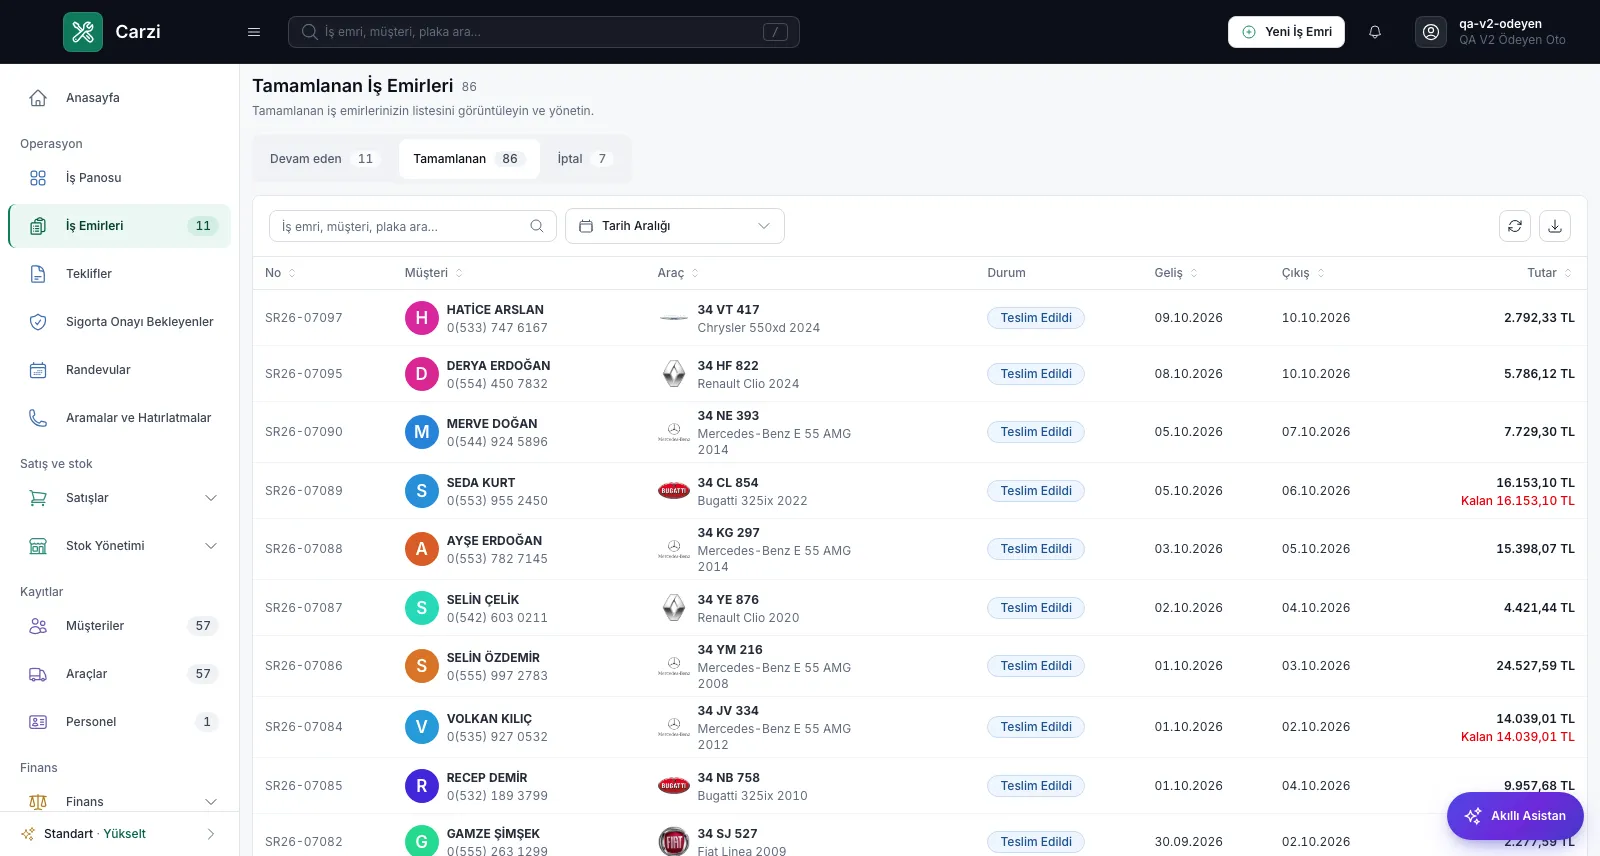Click the Müşteriler people icon
This screenshot has width=1600, height=856.
(38, 626)
